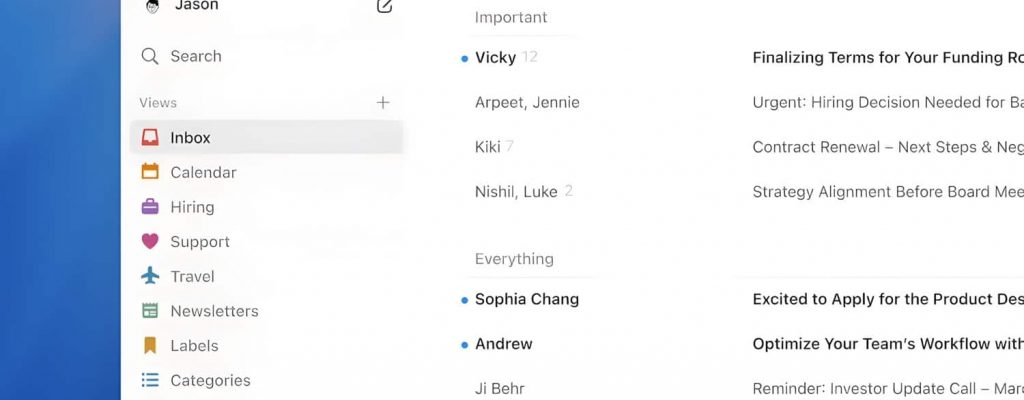Image resolution: width=1024 pixels, height=400 pixels.
Task: Click the Hiring briefcase icon
Action: [150, 207]
